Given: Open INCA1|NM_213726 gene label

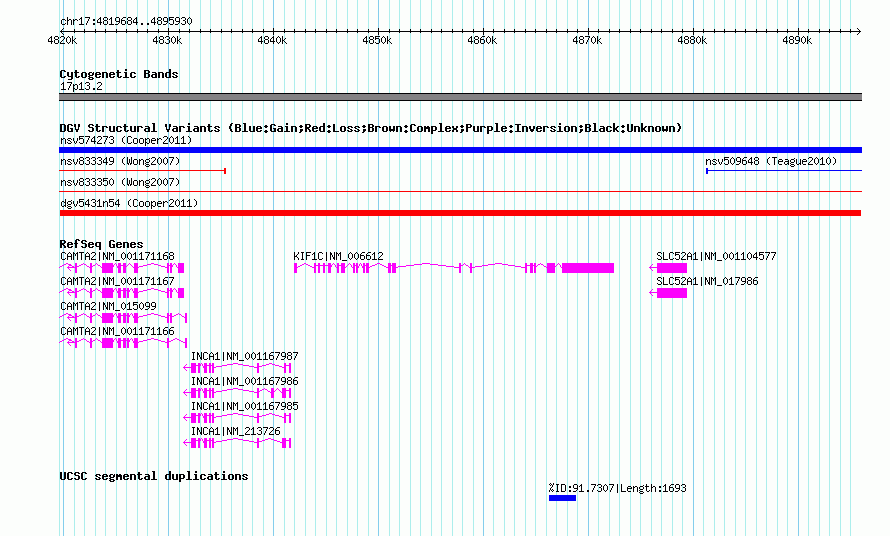Looking at the screenshot, I should click(236, 431).
